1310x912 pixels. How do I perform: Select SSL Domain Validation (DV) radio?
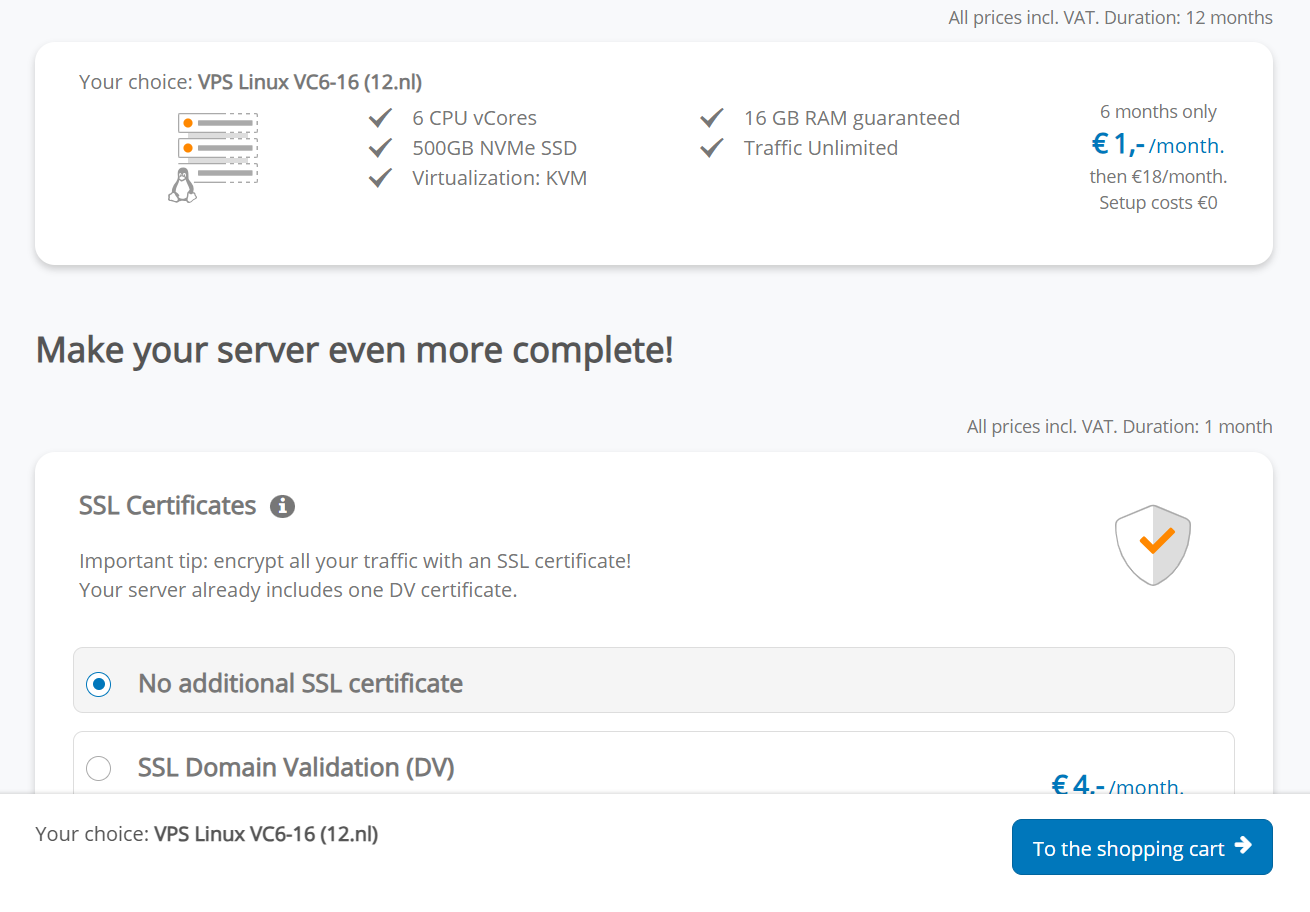click(x=98, y=768)
